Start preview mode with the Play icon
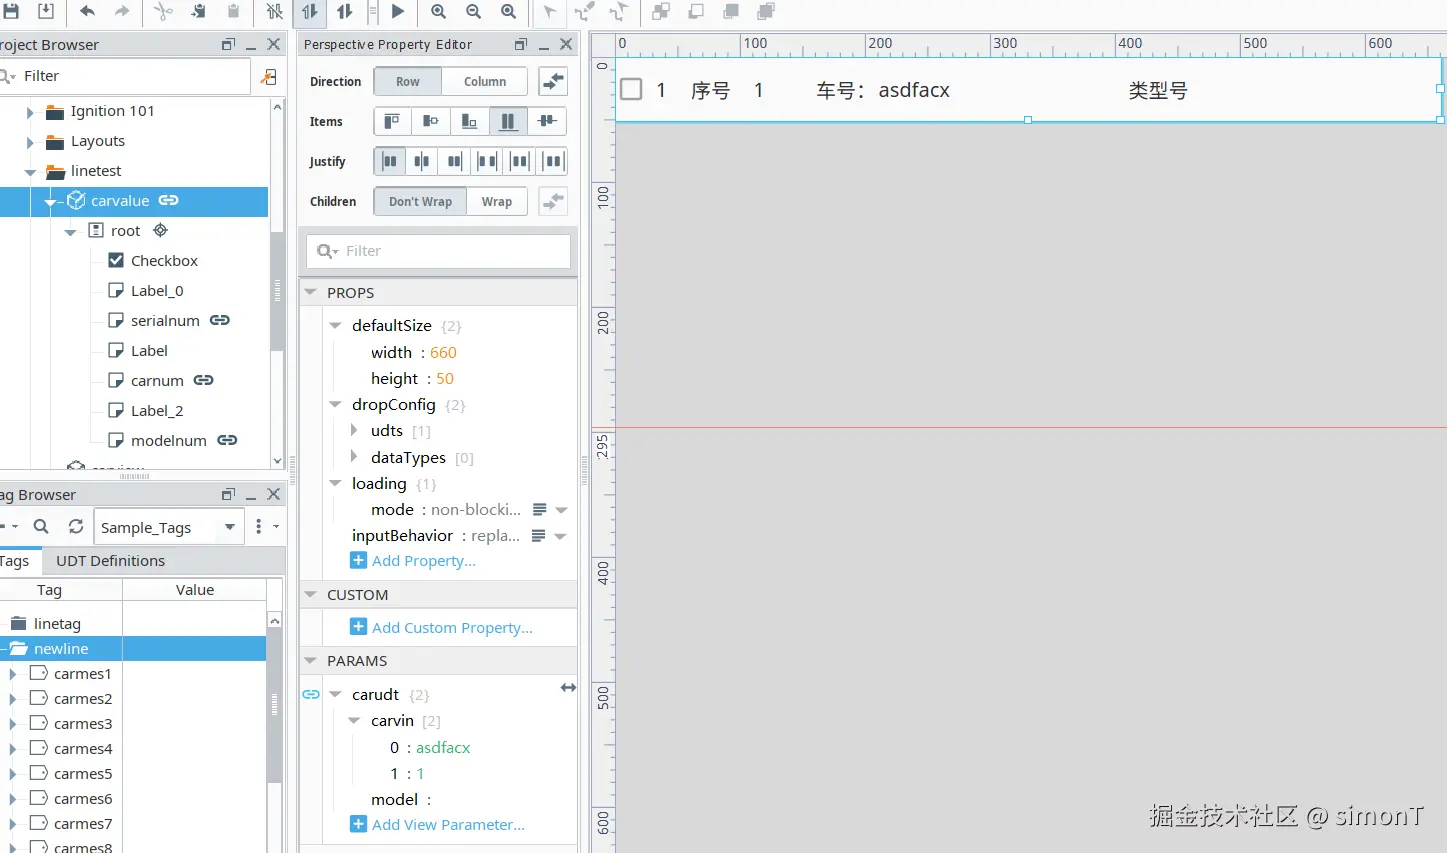1447x853 pixels. tap(398, 11)
